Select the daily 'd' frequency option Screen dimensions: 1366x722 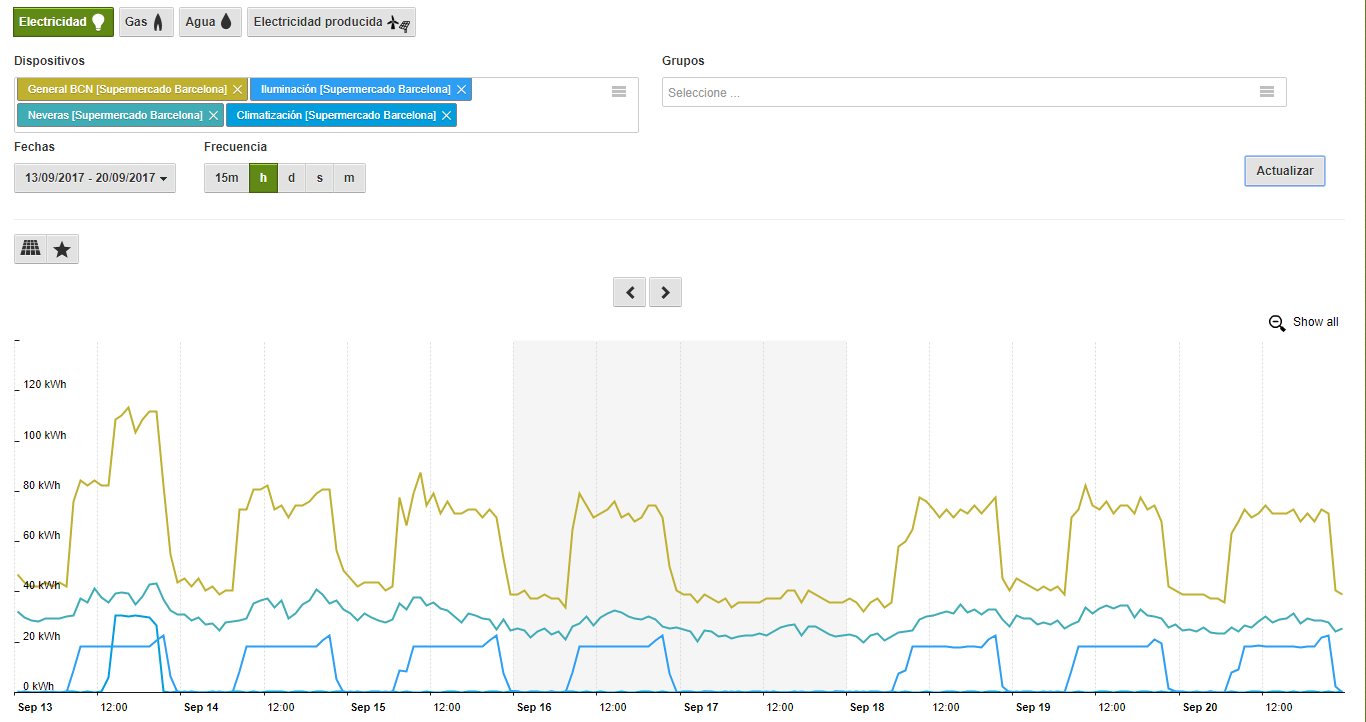point(292,178)
